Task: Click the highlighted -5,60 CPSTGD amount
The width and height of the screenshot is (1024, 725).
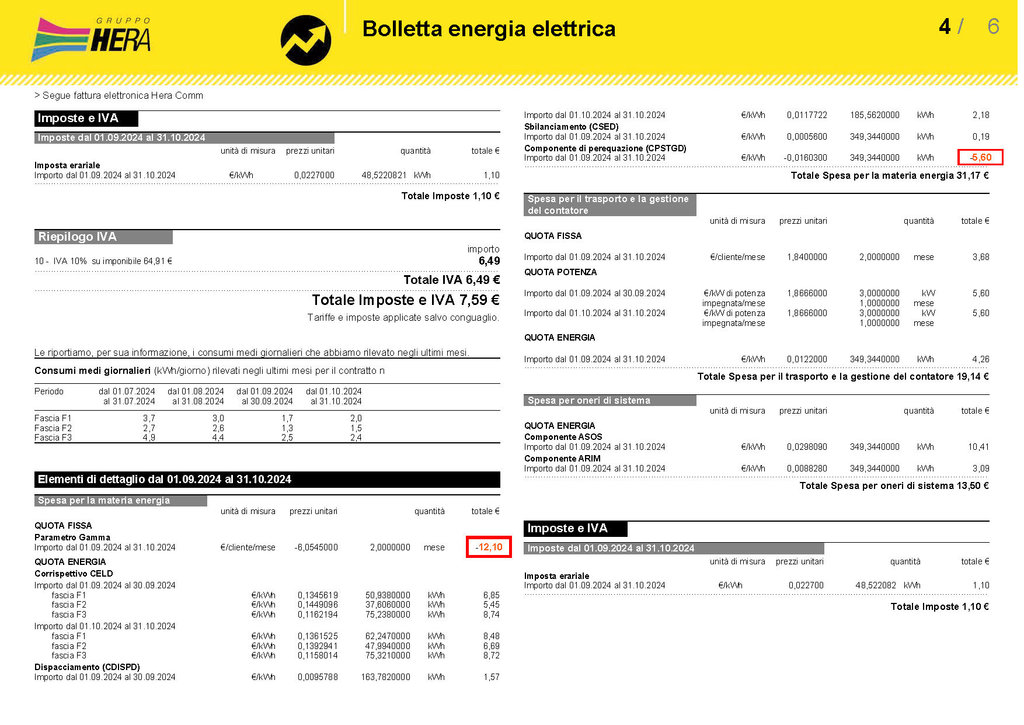Action: point(980,157)
